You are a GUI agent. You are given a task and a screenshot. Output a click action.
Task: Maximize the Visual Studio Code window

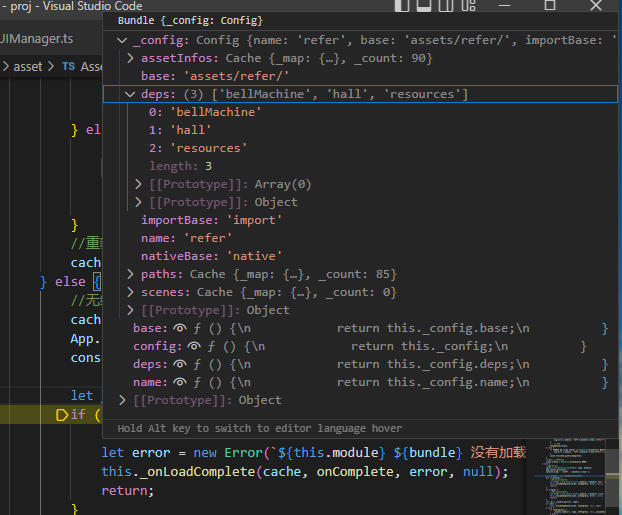[x=550, y=5]
